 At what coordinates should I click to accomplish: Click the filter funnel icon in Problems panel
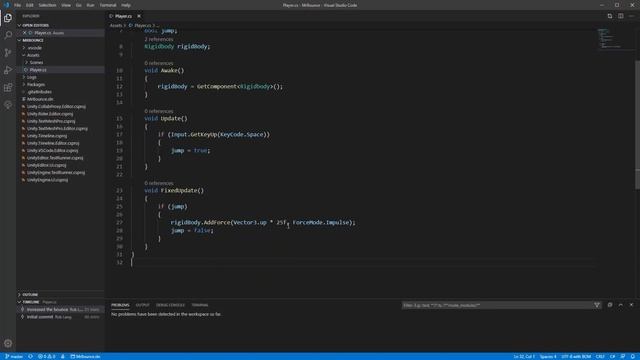tap(597, 305)
